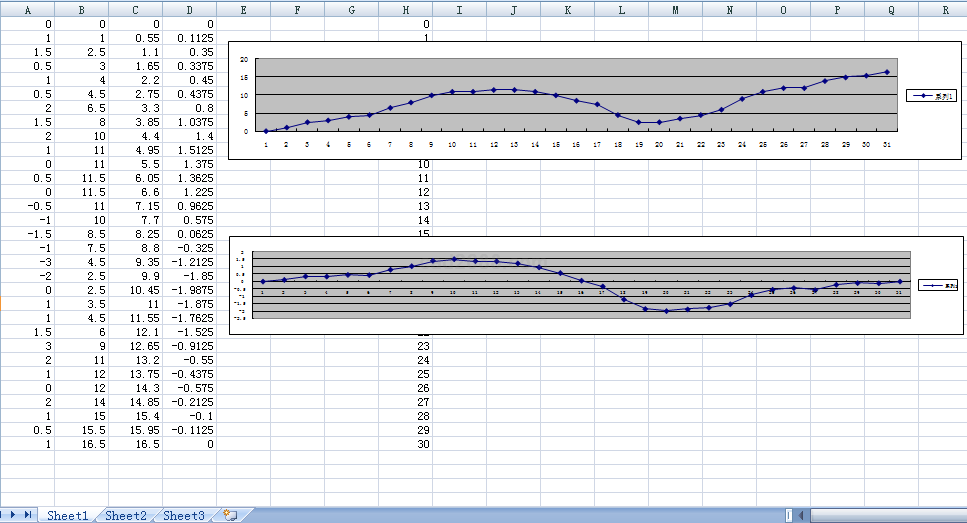The width and height of the screenshot is (967, 523).
Task: Click the horizontal scrollbar split handle
Action: pyautogui.click(x=789, y=515)
